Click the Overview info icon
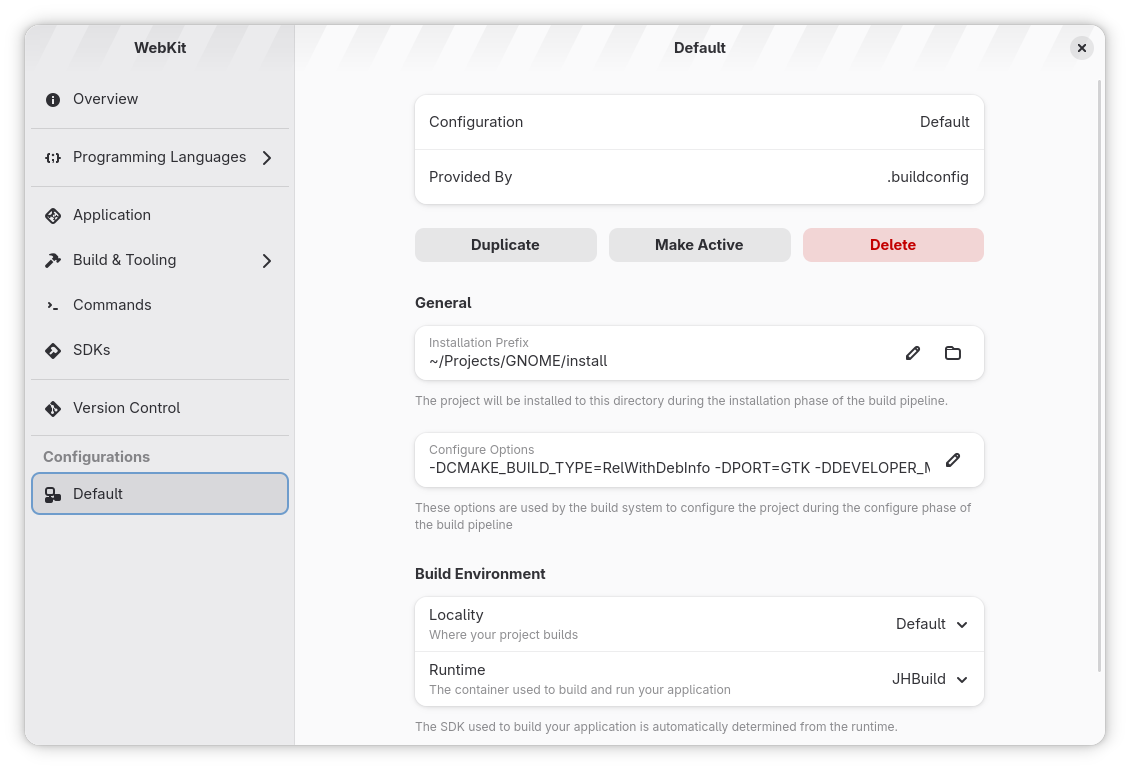Screen dimensions: 1130x770 tap(53, 99)
